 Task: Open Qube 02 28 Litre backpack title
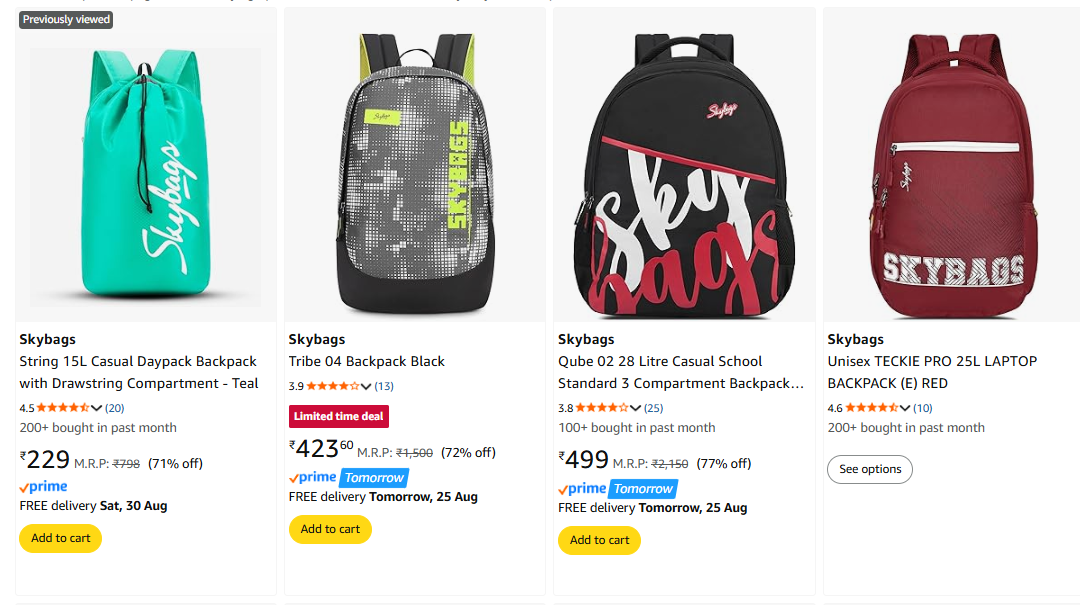(x=680, y=372)
